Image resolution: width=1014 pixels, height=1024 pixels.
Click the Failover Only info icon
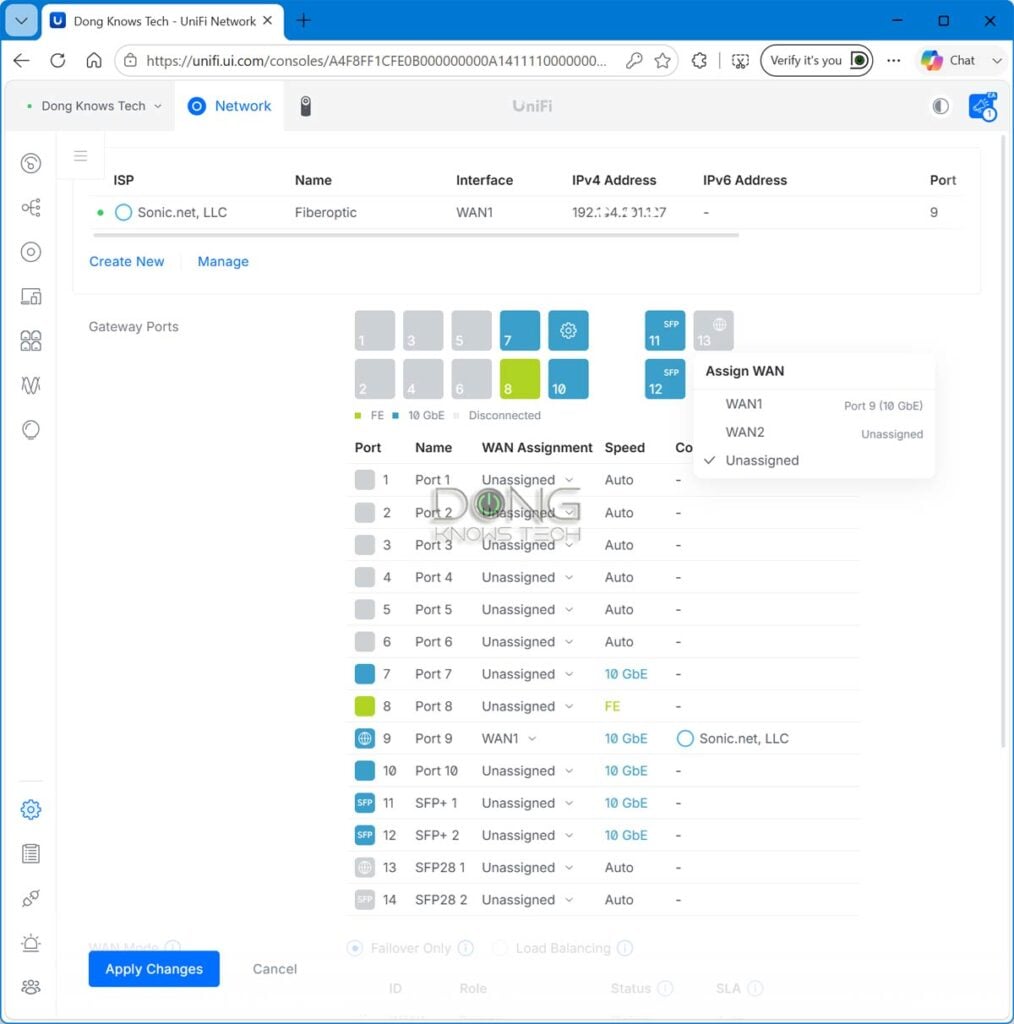pos(466,948)
